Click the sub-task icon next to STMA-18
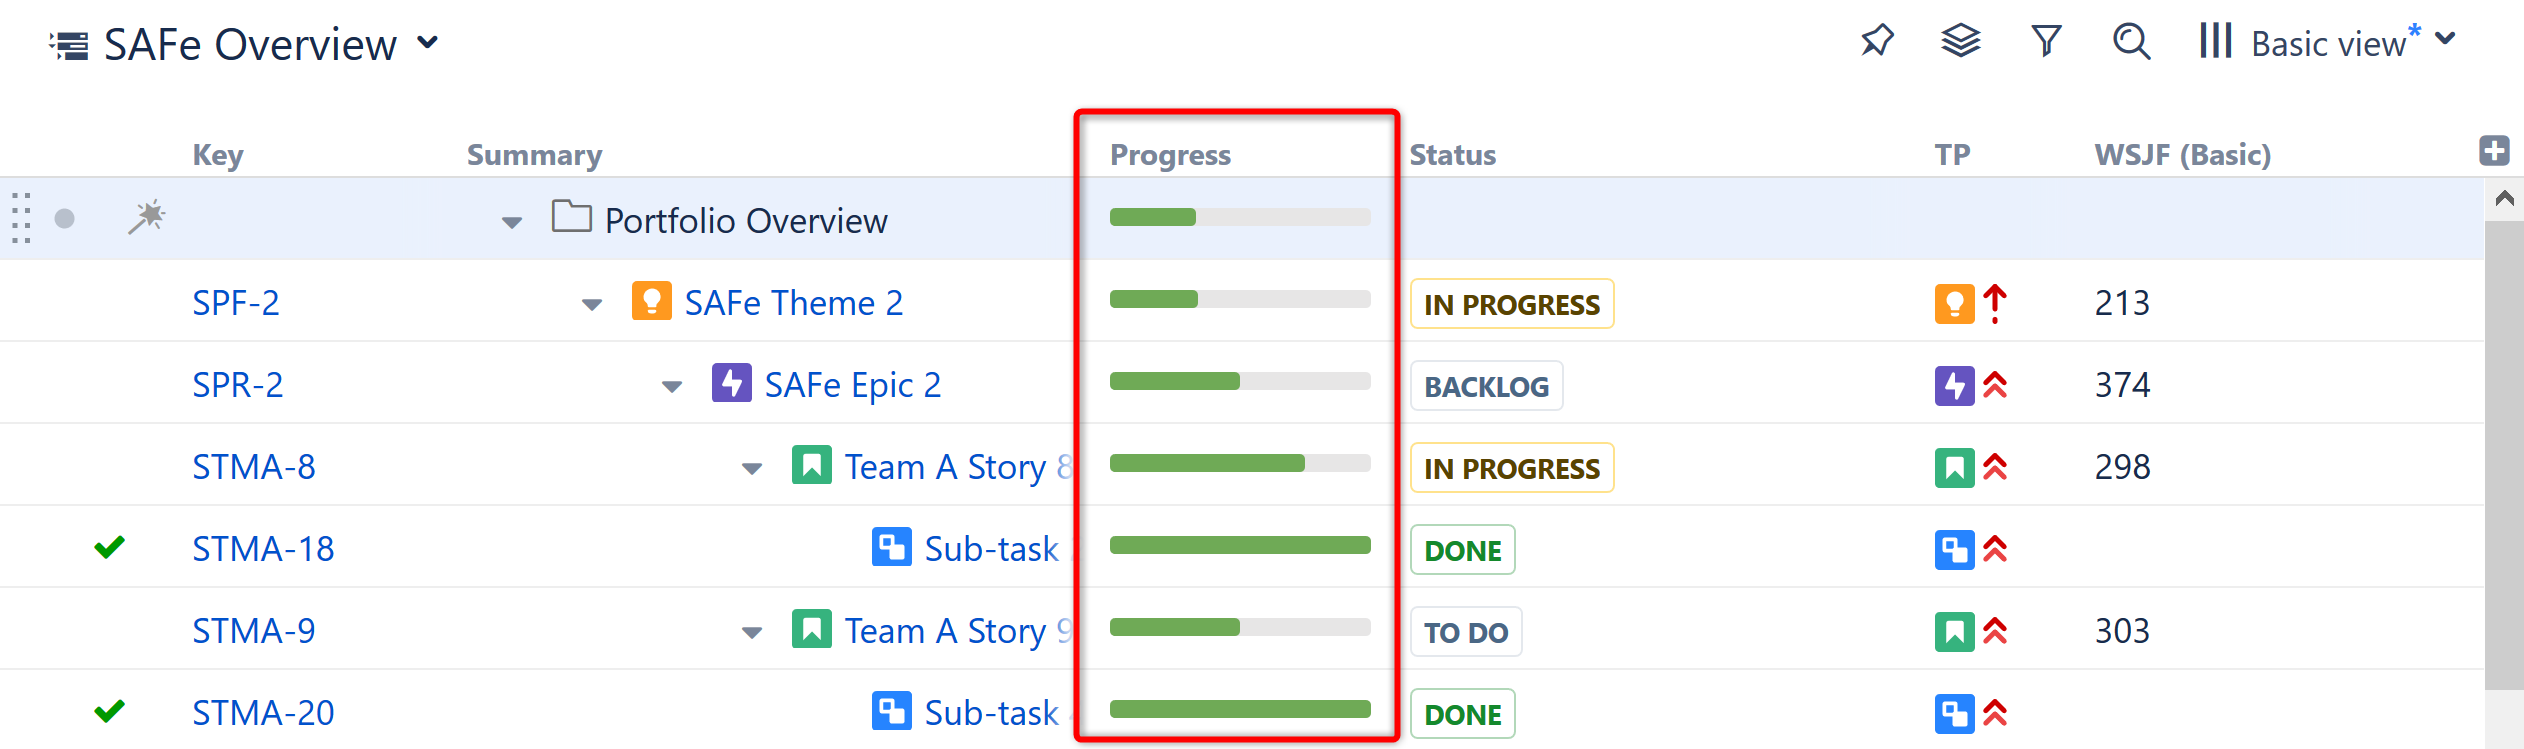The width and height of the screenshot is (2524, 749). [x=892, y=547]
